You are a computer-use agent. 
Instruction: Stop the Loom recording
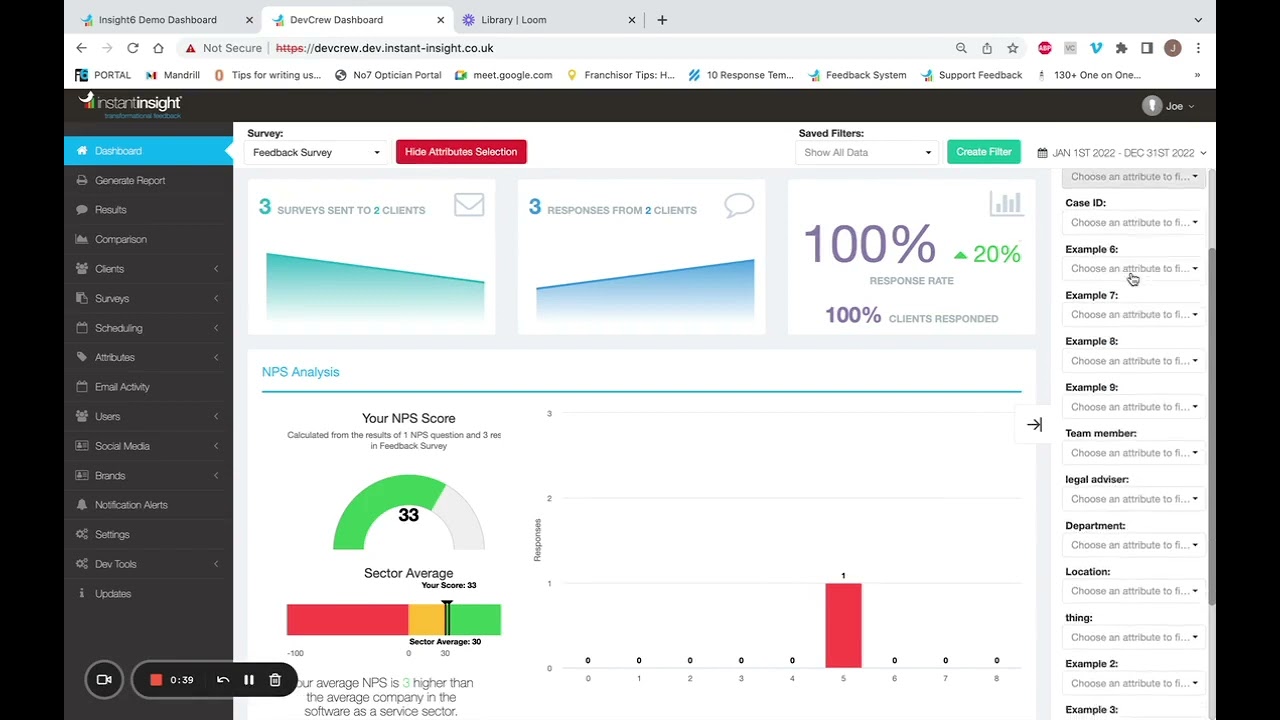coord(156,680)
